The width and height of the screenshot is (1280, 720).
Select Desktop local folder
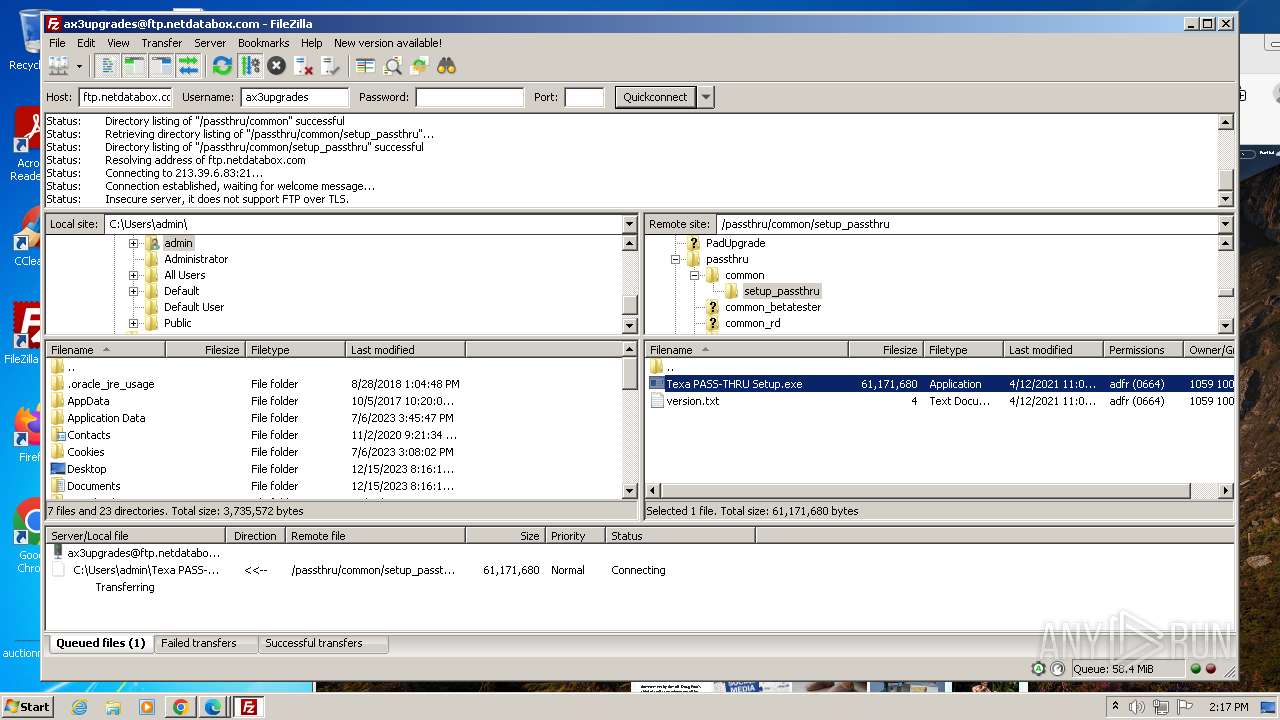click(x=86, y=469)
